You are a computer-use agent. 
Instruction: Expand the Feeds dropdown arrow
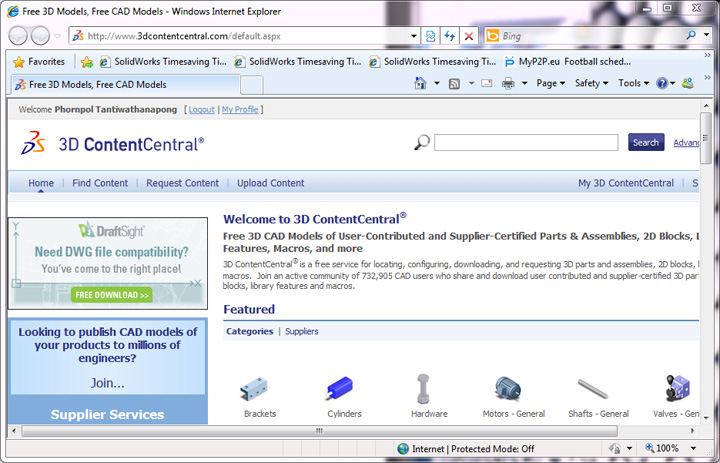(x=471, y=83)
